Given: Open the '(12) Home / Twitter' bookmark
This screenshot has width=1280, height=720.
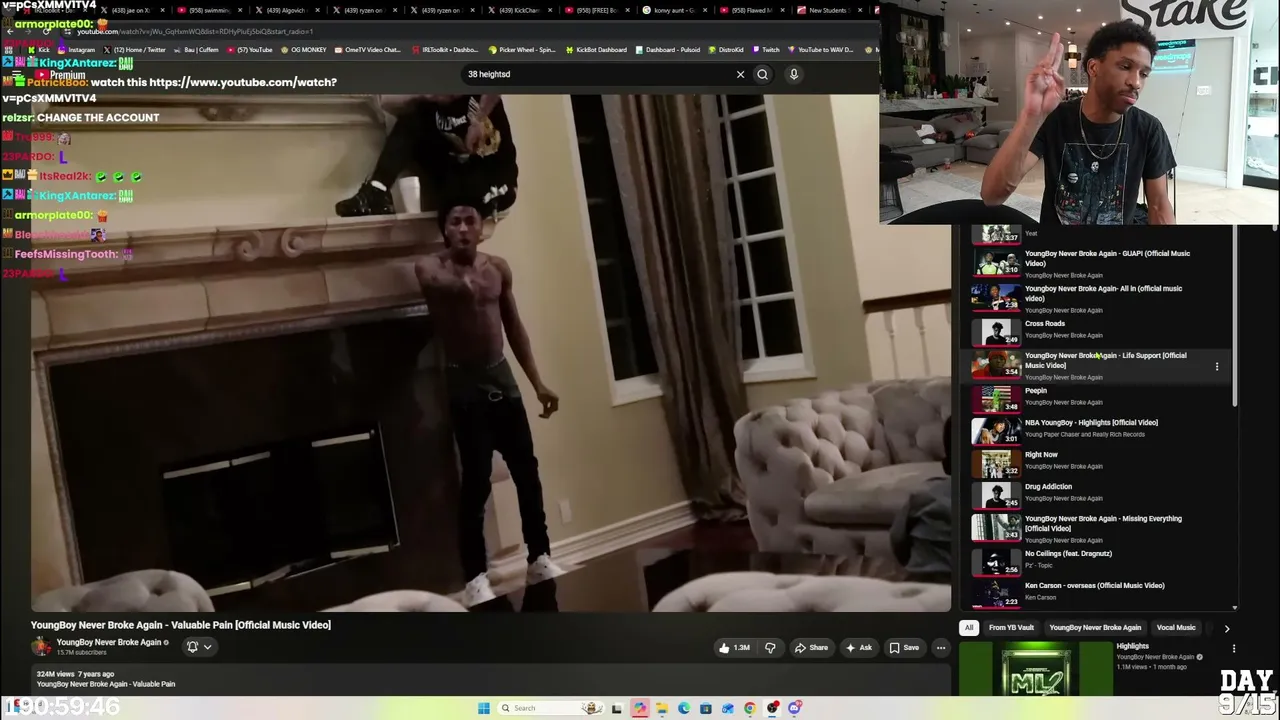Looking at the screenshot, I should [x=134, y=50].
